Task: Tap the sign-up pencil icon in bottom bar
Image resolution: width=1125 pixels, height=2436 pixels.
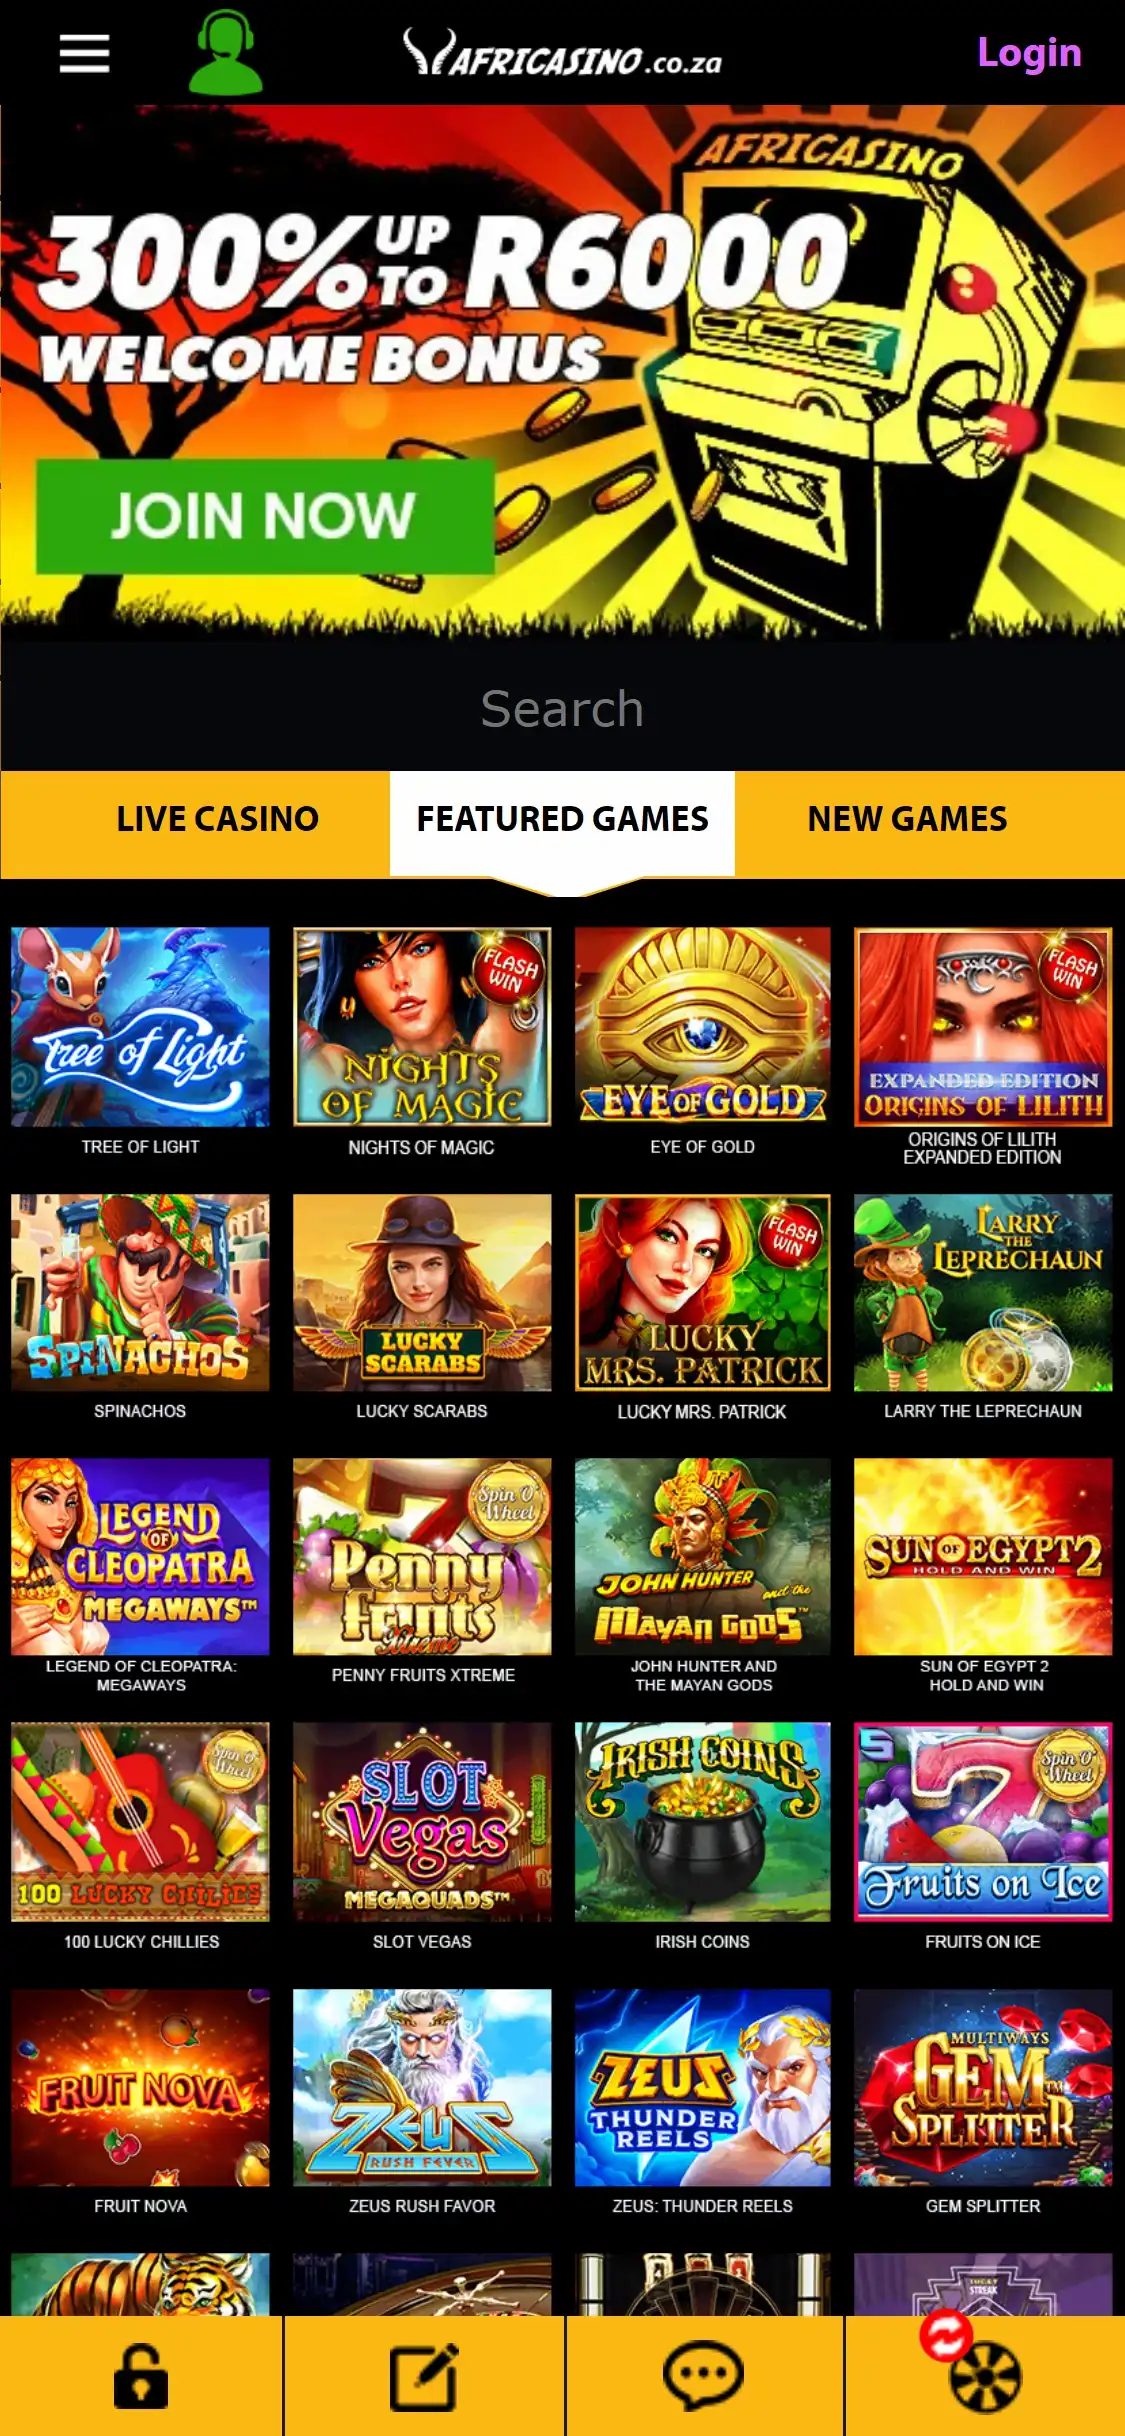Action: [424, 2376]
